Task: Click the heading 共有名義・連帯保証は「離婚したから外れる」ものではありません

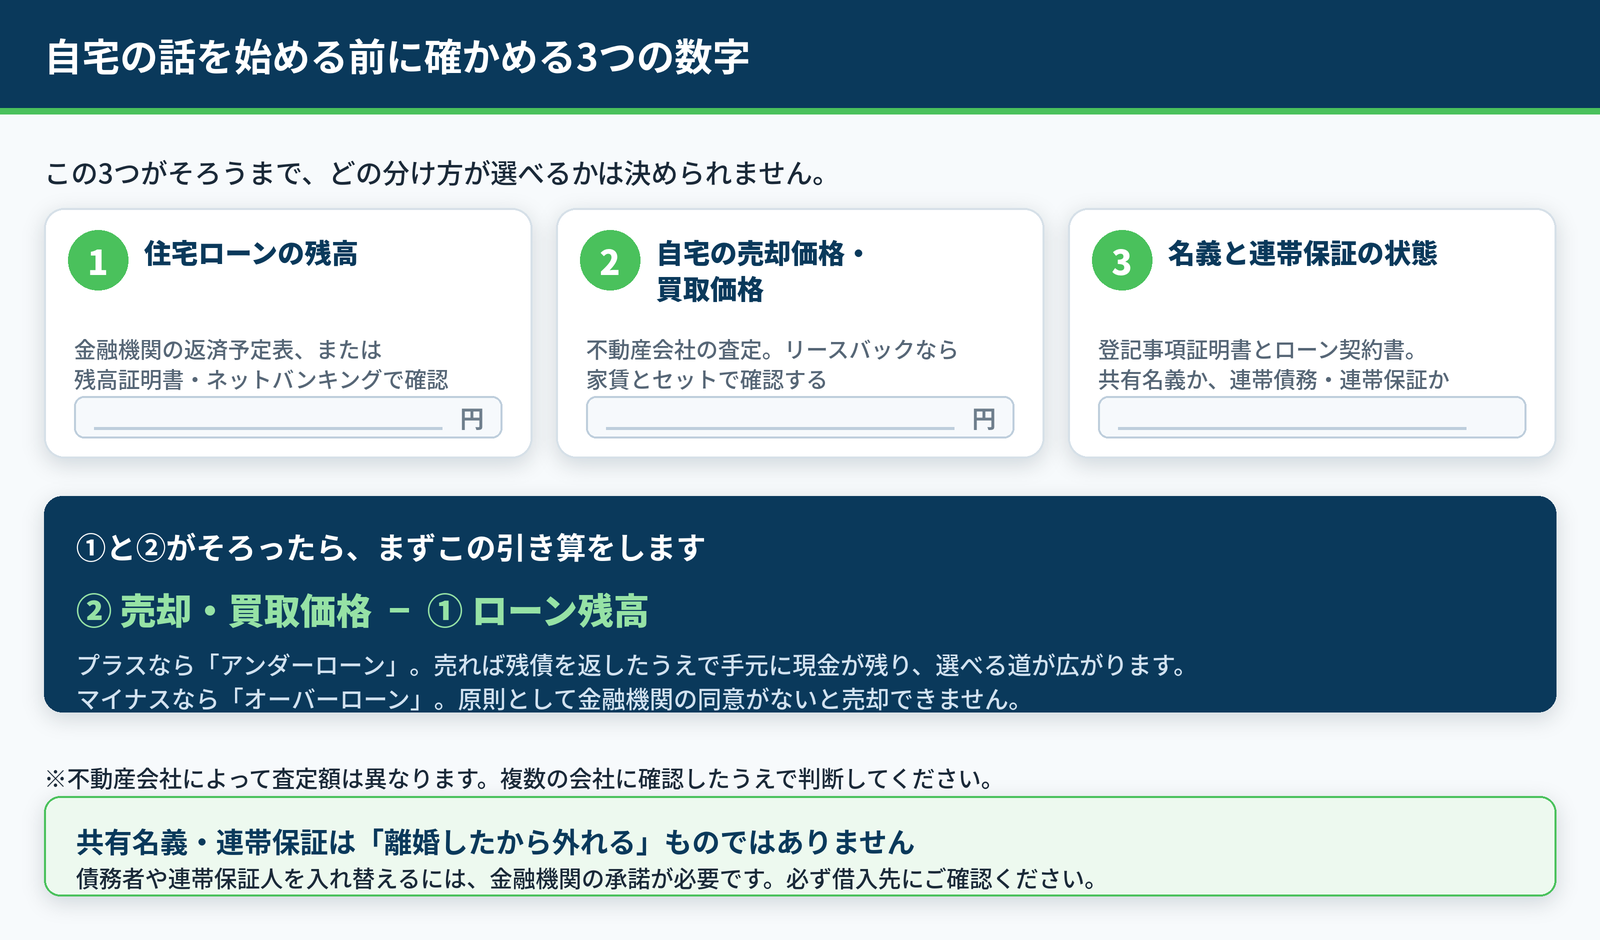Action: tap(496, 842)
